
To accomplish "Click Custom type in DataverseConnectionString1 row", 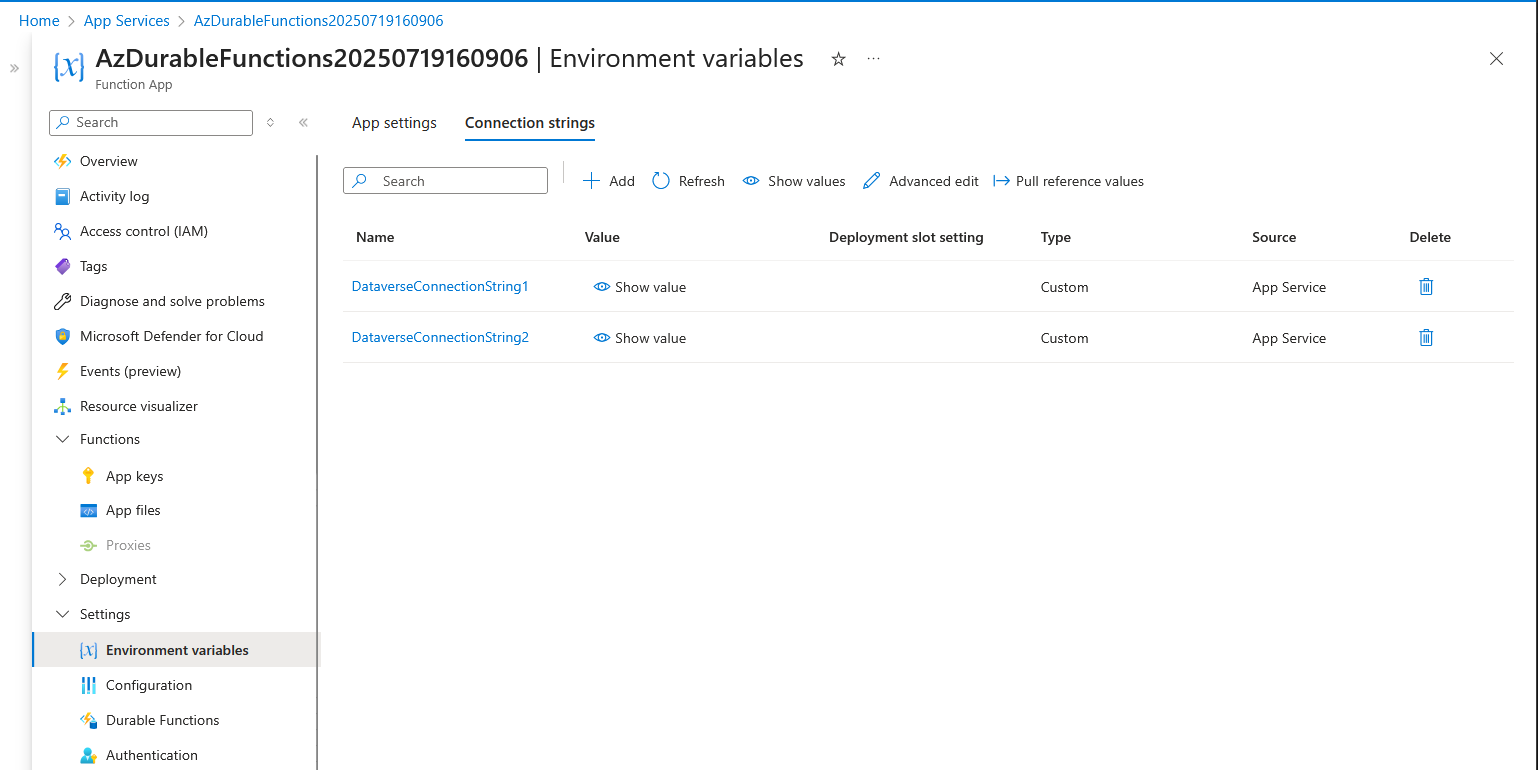I will pyautogui.click(x=1064, y=287).
